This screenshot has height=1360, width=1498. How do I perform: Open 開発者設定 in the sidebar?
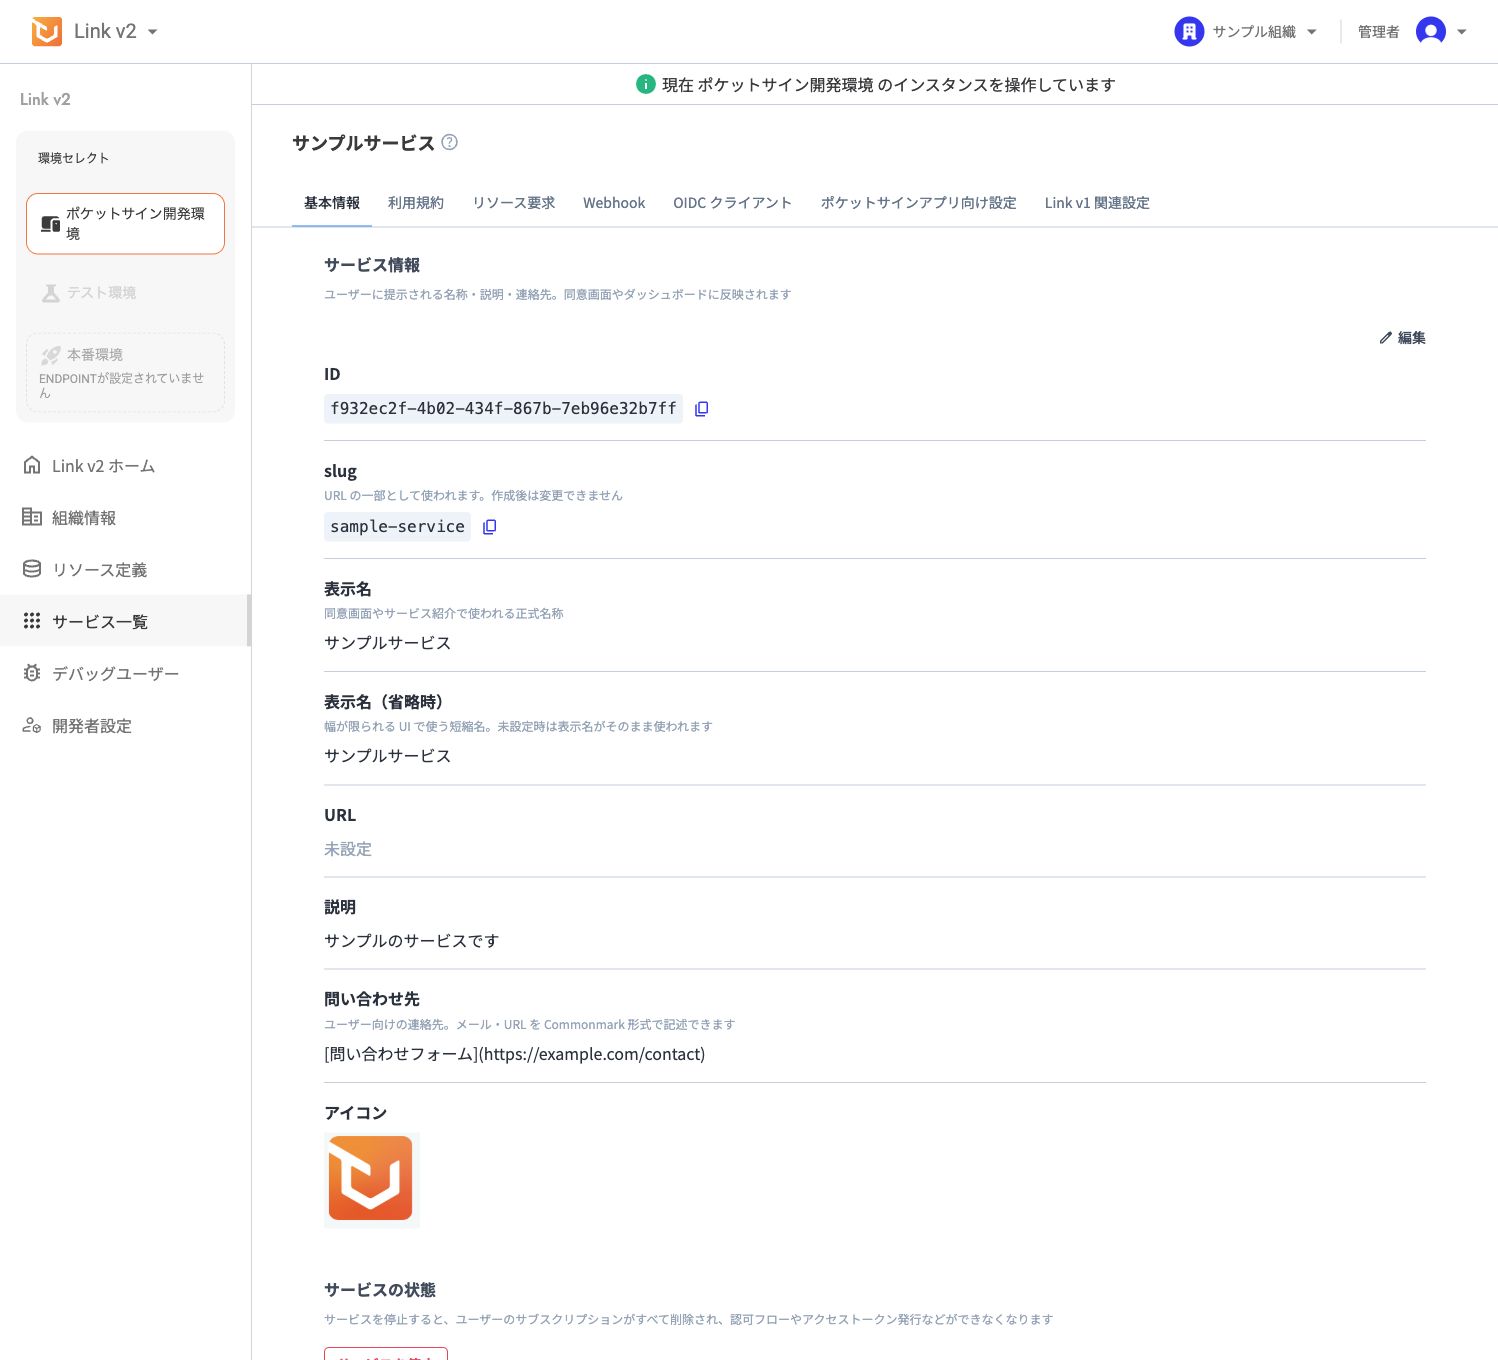tap(125, 726)
